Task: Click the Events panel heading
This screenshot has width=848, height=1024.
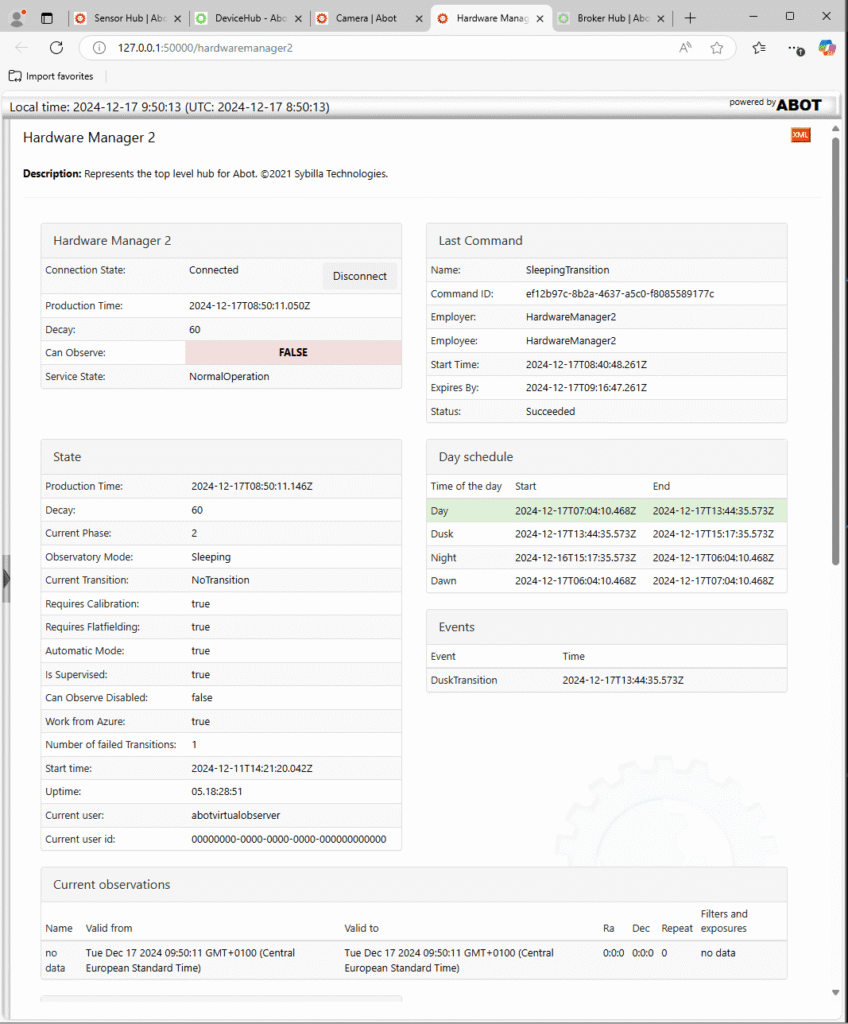Action: [x=456, y=627]
